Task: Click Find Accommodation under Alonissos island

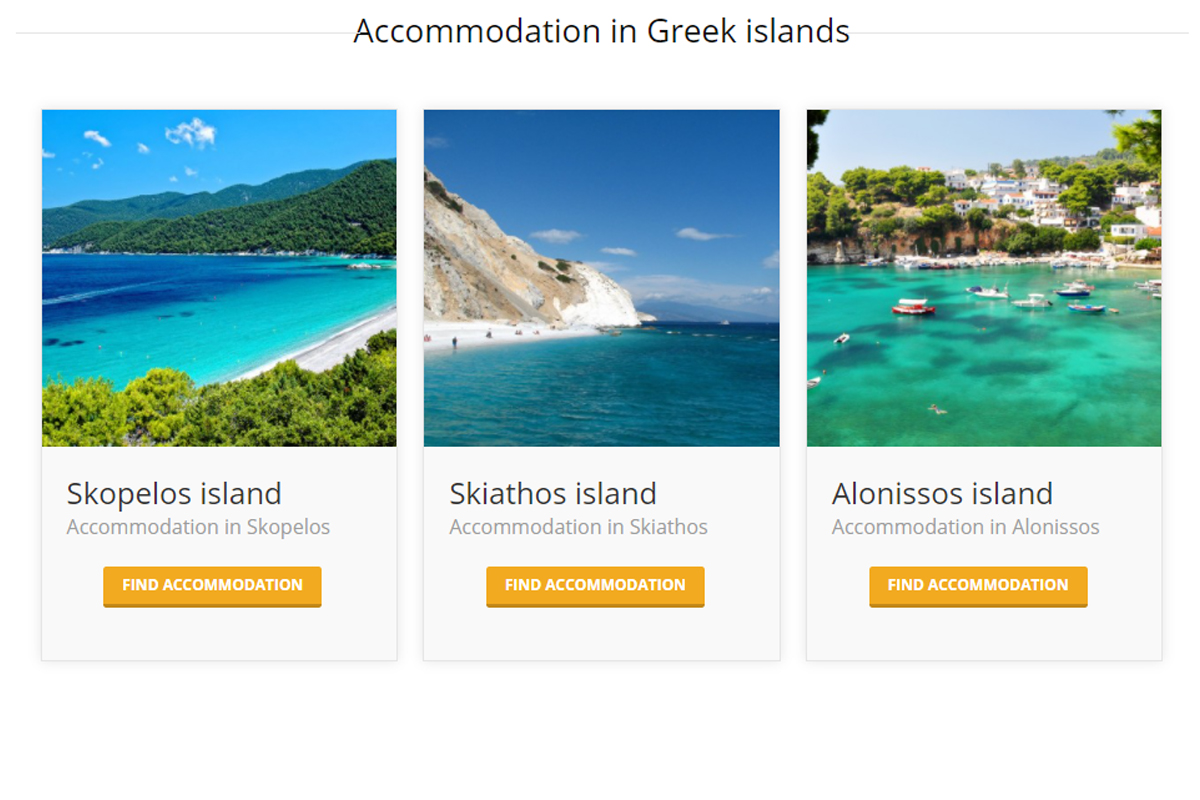Action: 978,586
